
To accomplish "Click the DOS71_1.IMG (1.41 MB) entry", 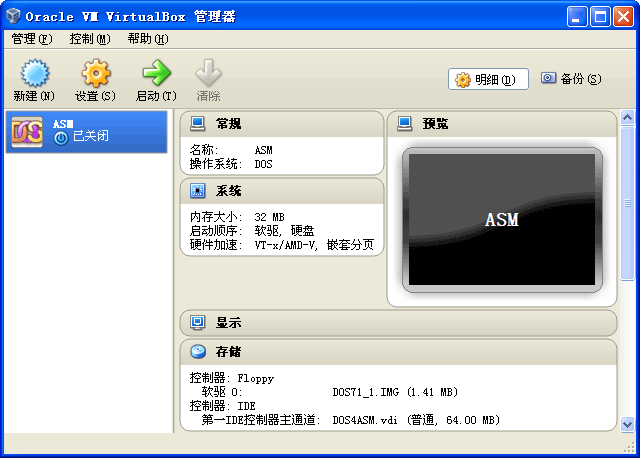I will click(395, 392).
